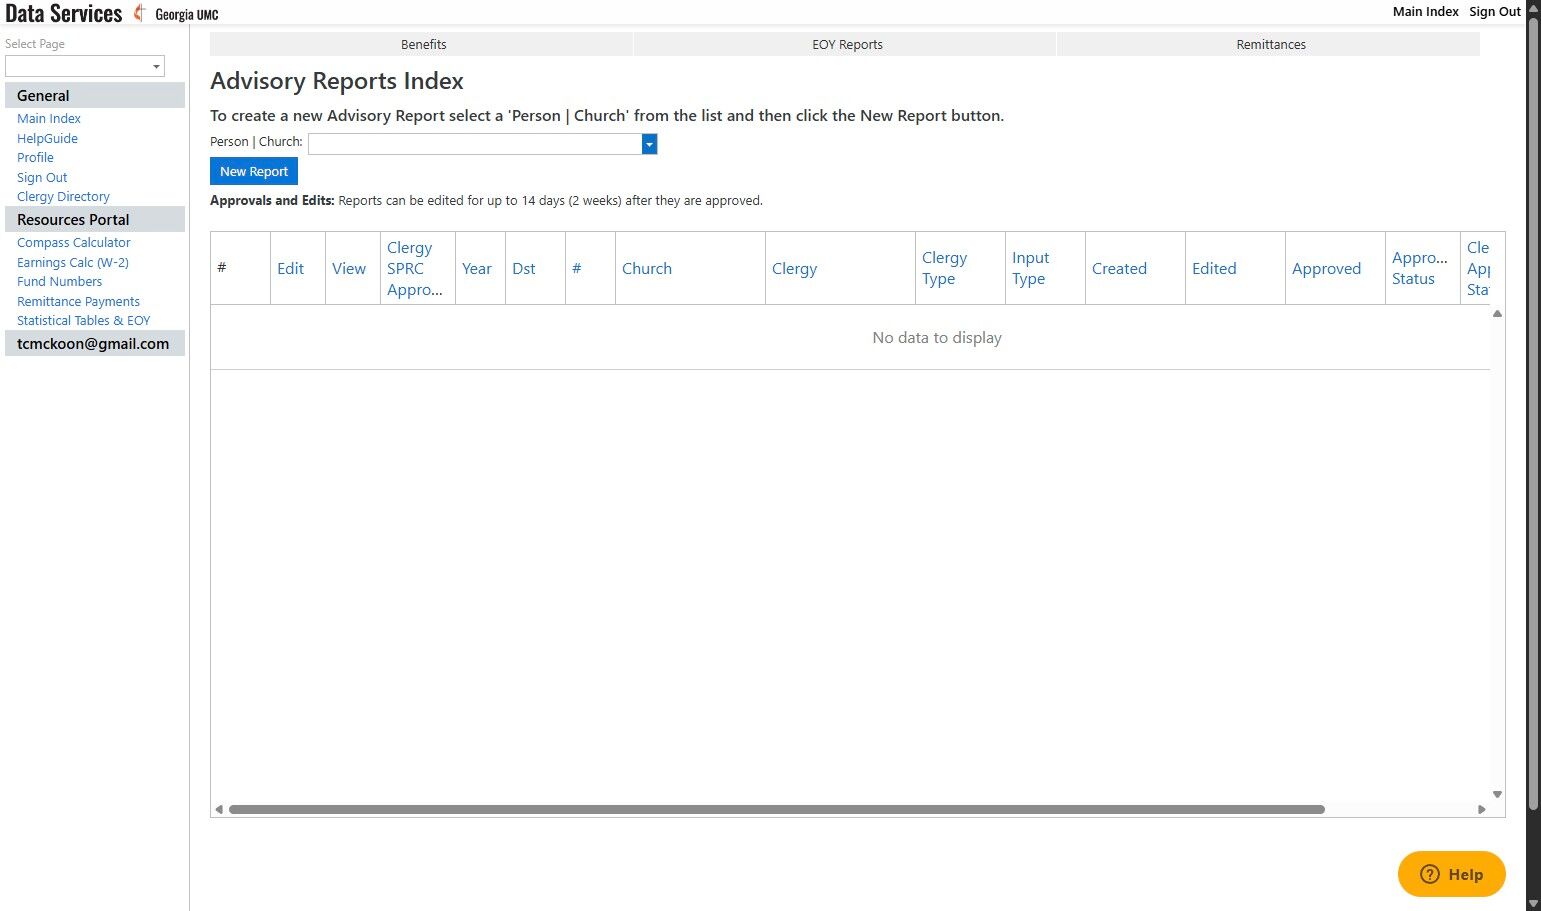Click the table's scroll left arrow

219,809
